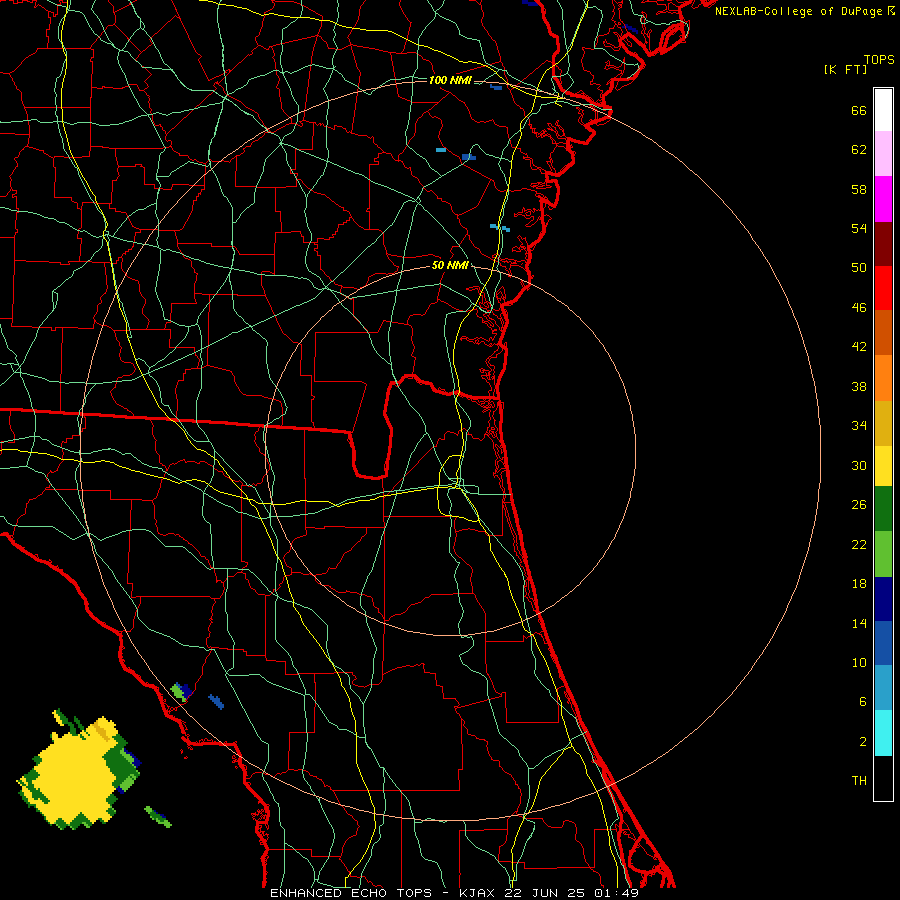Viewport: 900px width, 900px height.
Task: Click the legend value 14
Action: coord(859,623)
